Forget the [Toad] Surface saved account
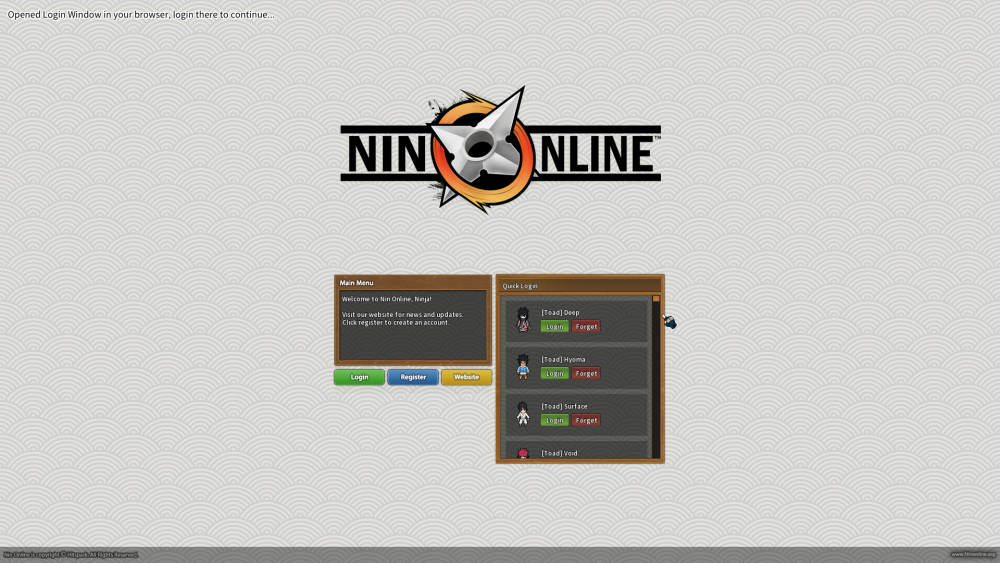This screenshot has height=563, width=1000. [x=586, y=421]
